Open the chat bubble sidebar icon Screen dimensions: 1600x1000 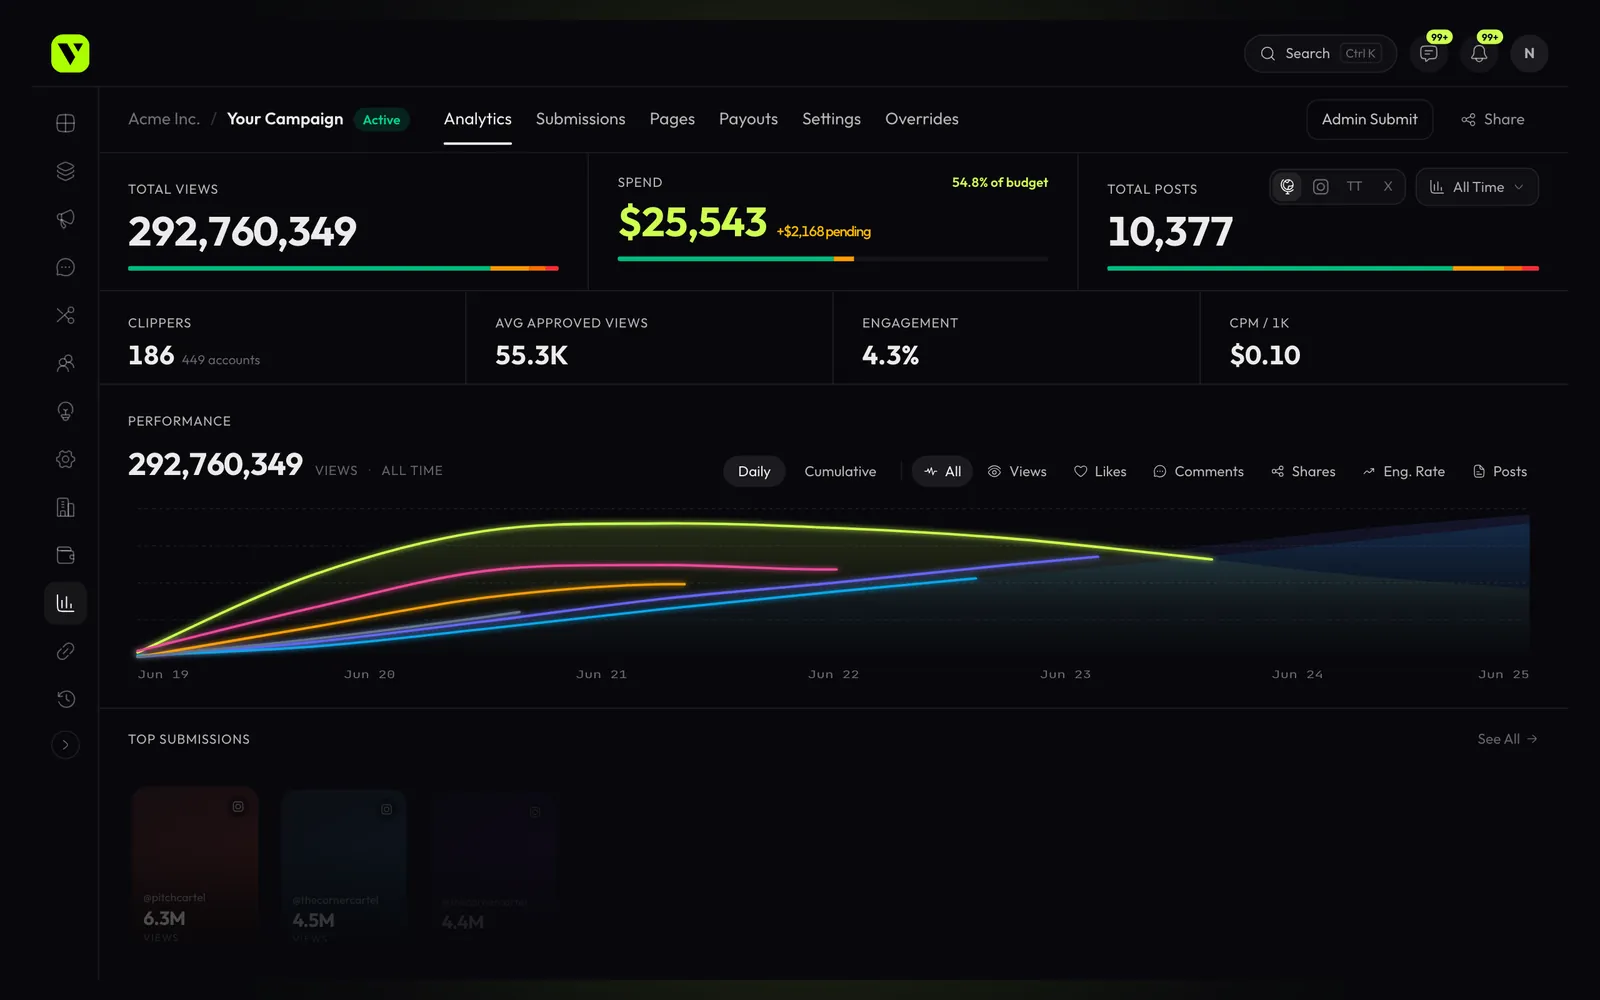click(66, 267)
